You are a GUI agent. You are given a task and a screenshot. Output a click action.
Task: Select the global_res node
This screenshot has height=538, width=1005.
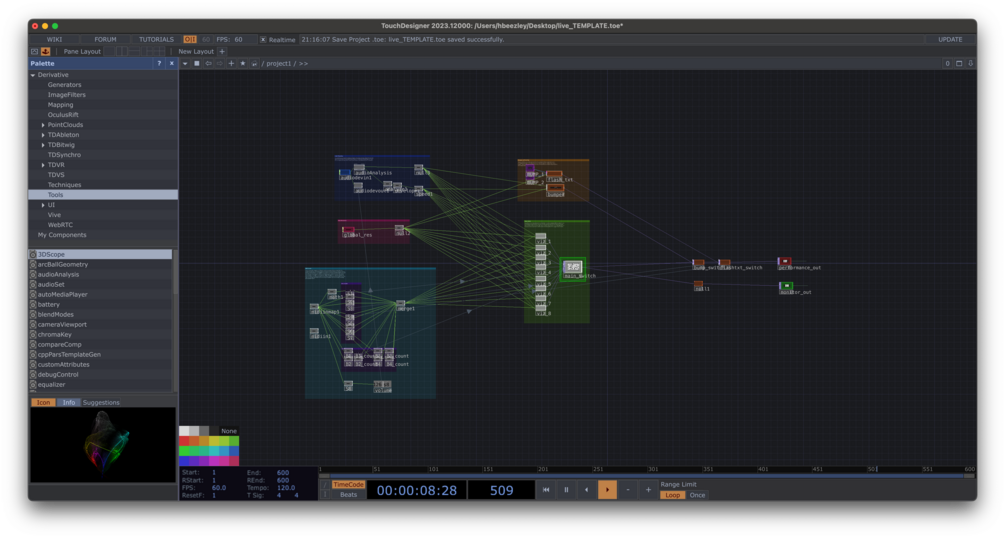348,230
